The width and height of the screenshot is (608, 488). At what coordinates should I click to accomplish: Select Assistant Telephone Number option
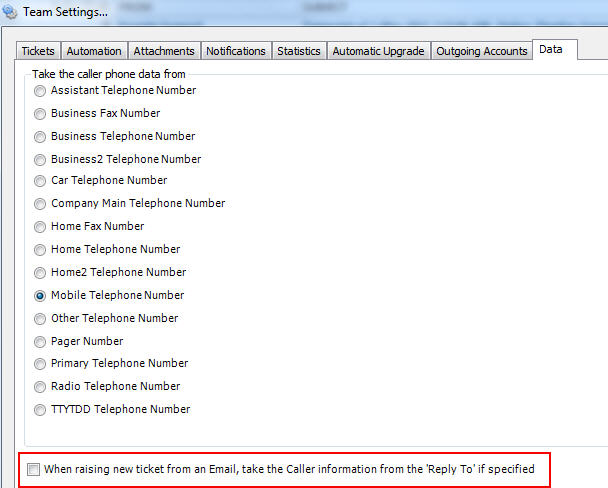coord(40,91)
